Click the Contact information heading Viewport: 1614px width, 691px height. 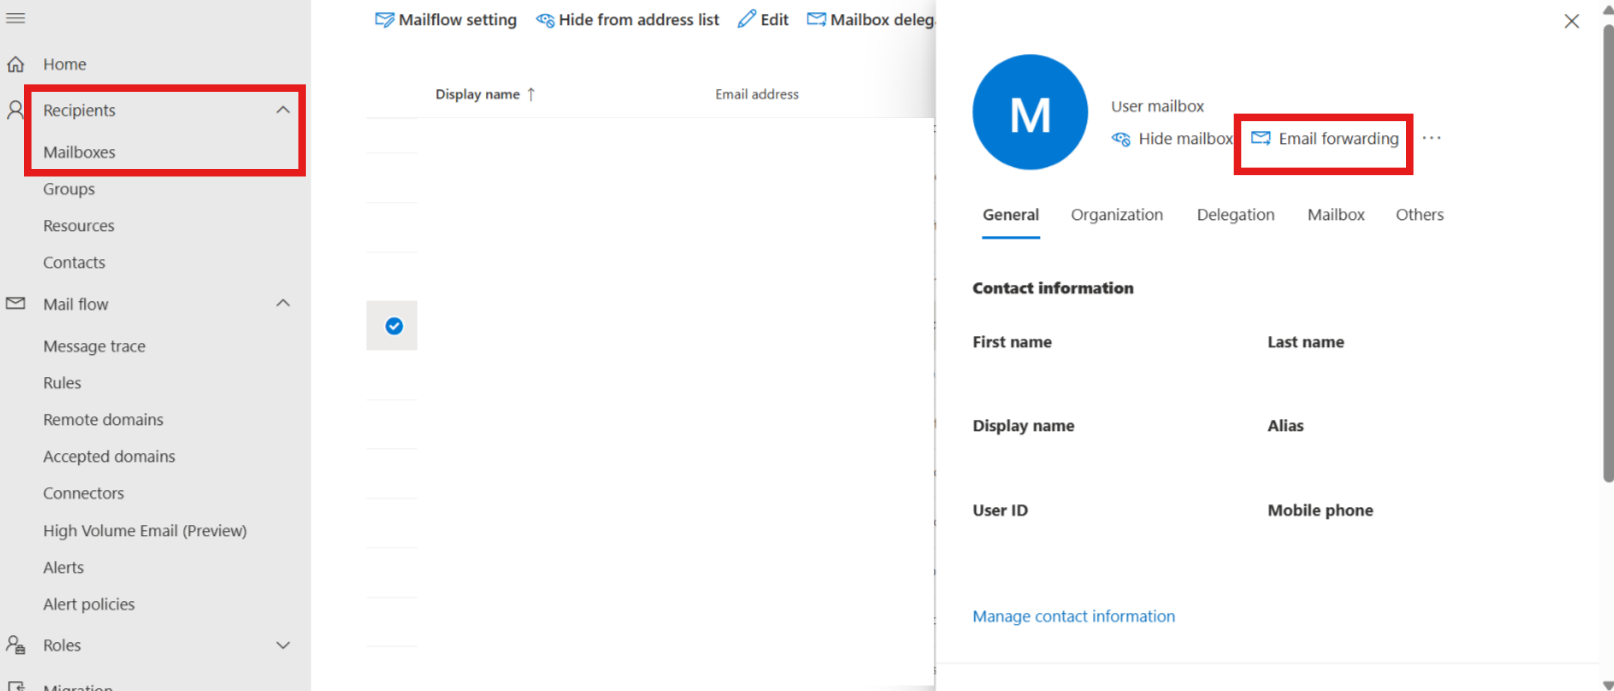pyautogui.click(x=1053, y=288)
